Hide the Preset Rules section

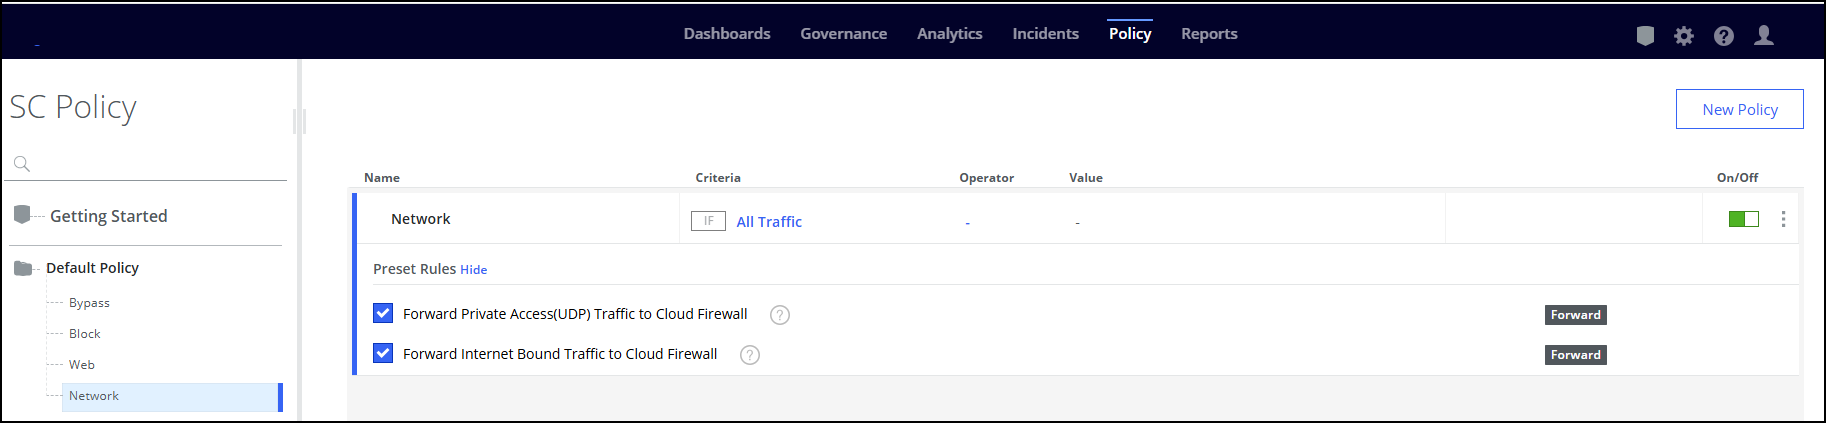[x=473, y=270]
